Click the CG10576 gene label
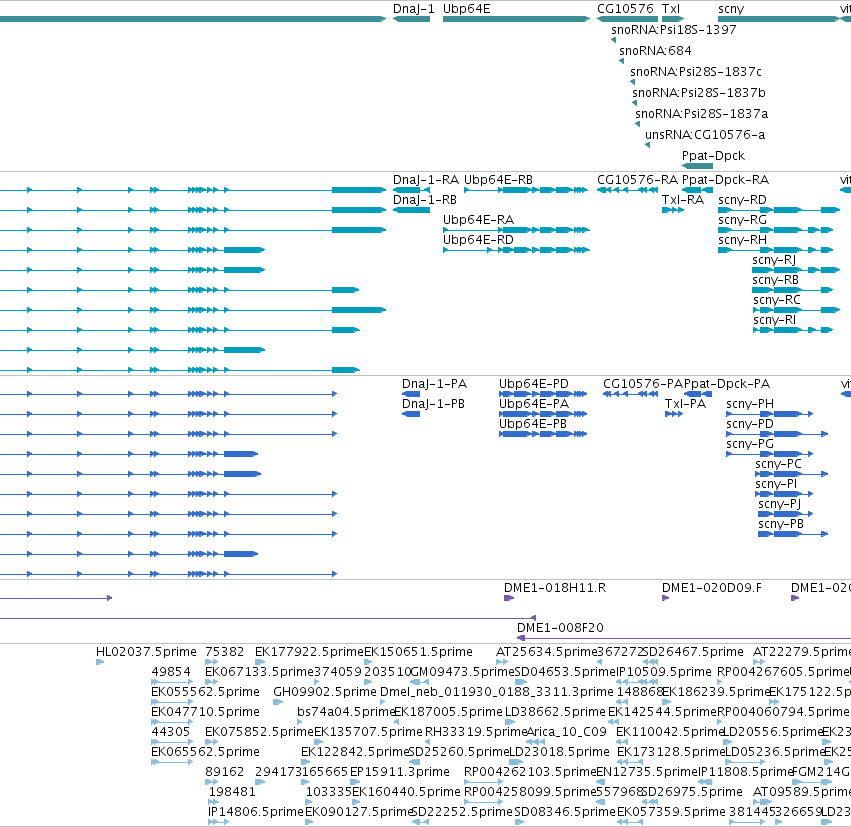Image resolution: width=851 pixels, height=827 pixels. coord(625,9)
